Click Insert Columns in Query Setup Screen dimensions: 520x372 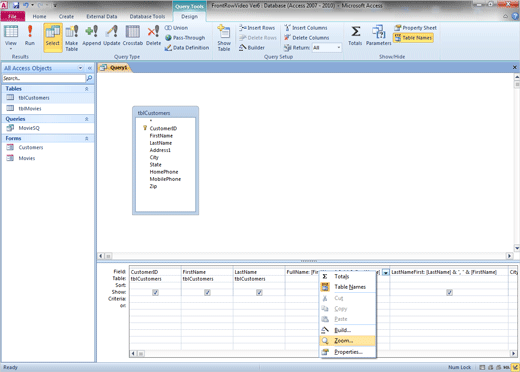tap(306, 28)
